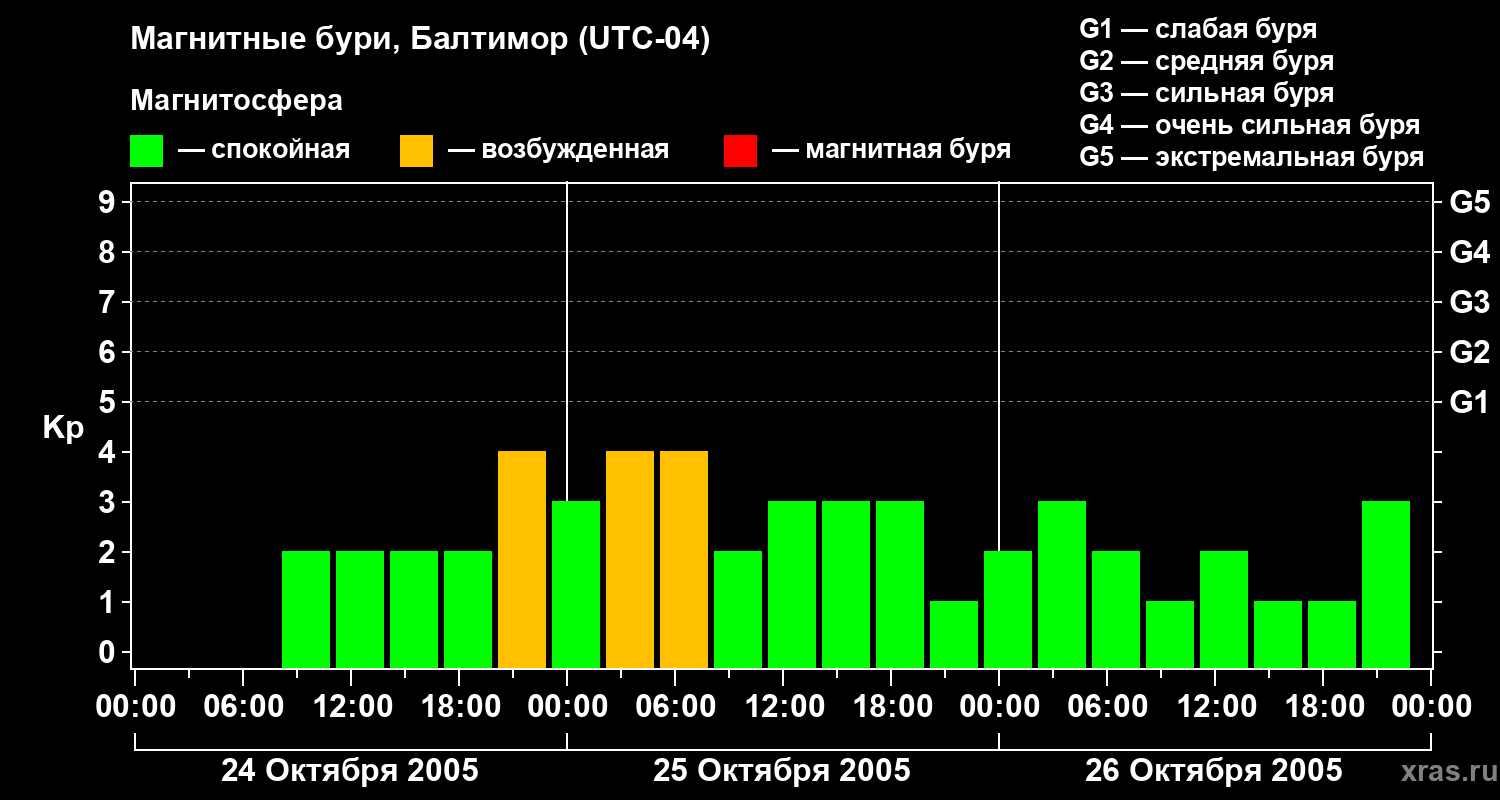Viewport: 1500px width, 800px height.
Task: Click the 12:00 time label for 24 October
Action: (x=351, y=707)
